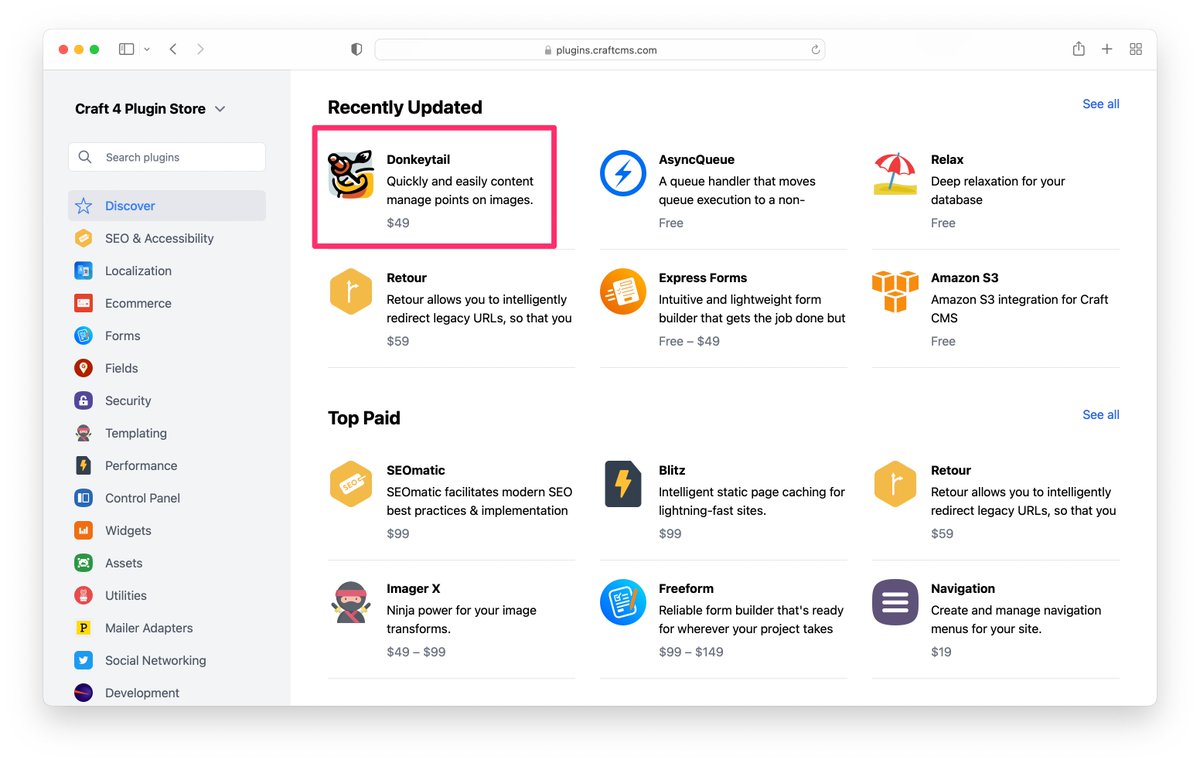The width and height of the screenshot is (1200, 763).
Task: Click the $99 – $149 Freeform price
Action: coord(691,652)
